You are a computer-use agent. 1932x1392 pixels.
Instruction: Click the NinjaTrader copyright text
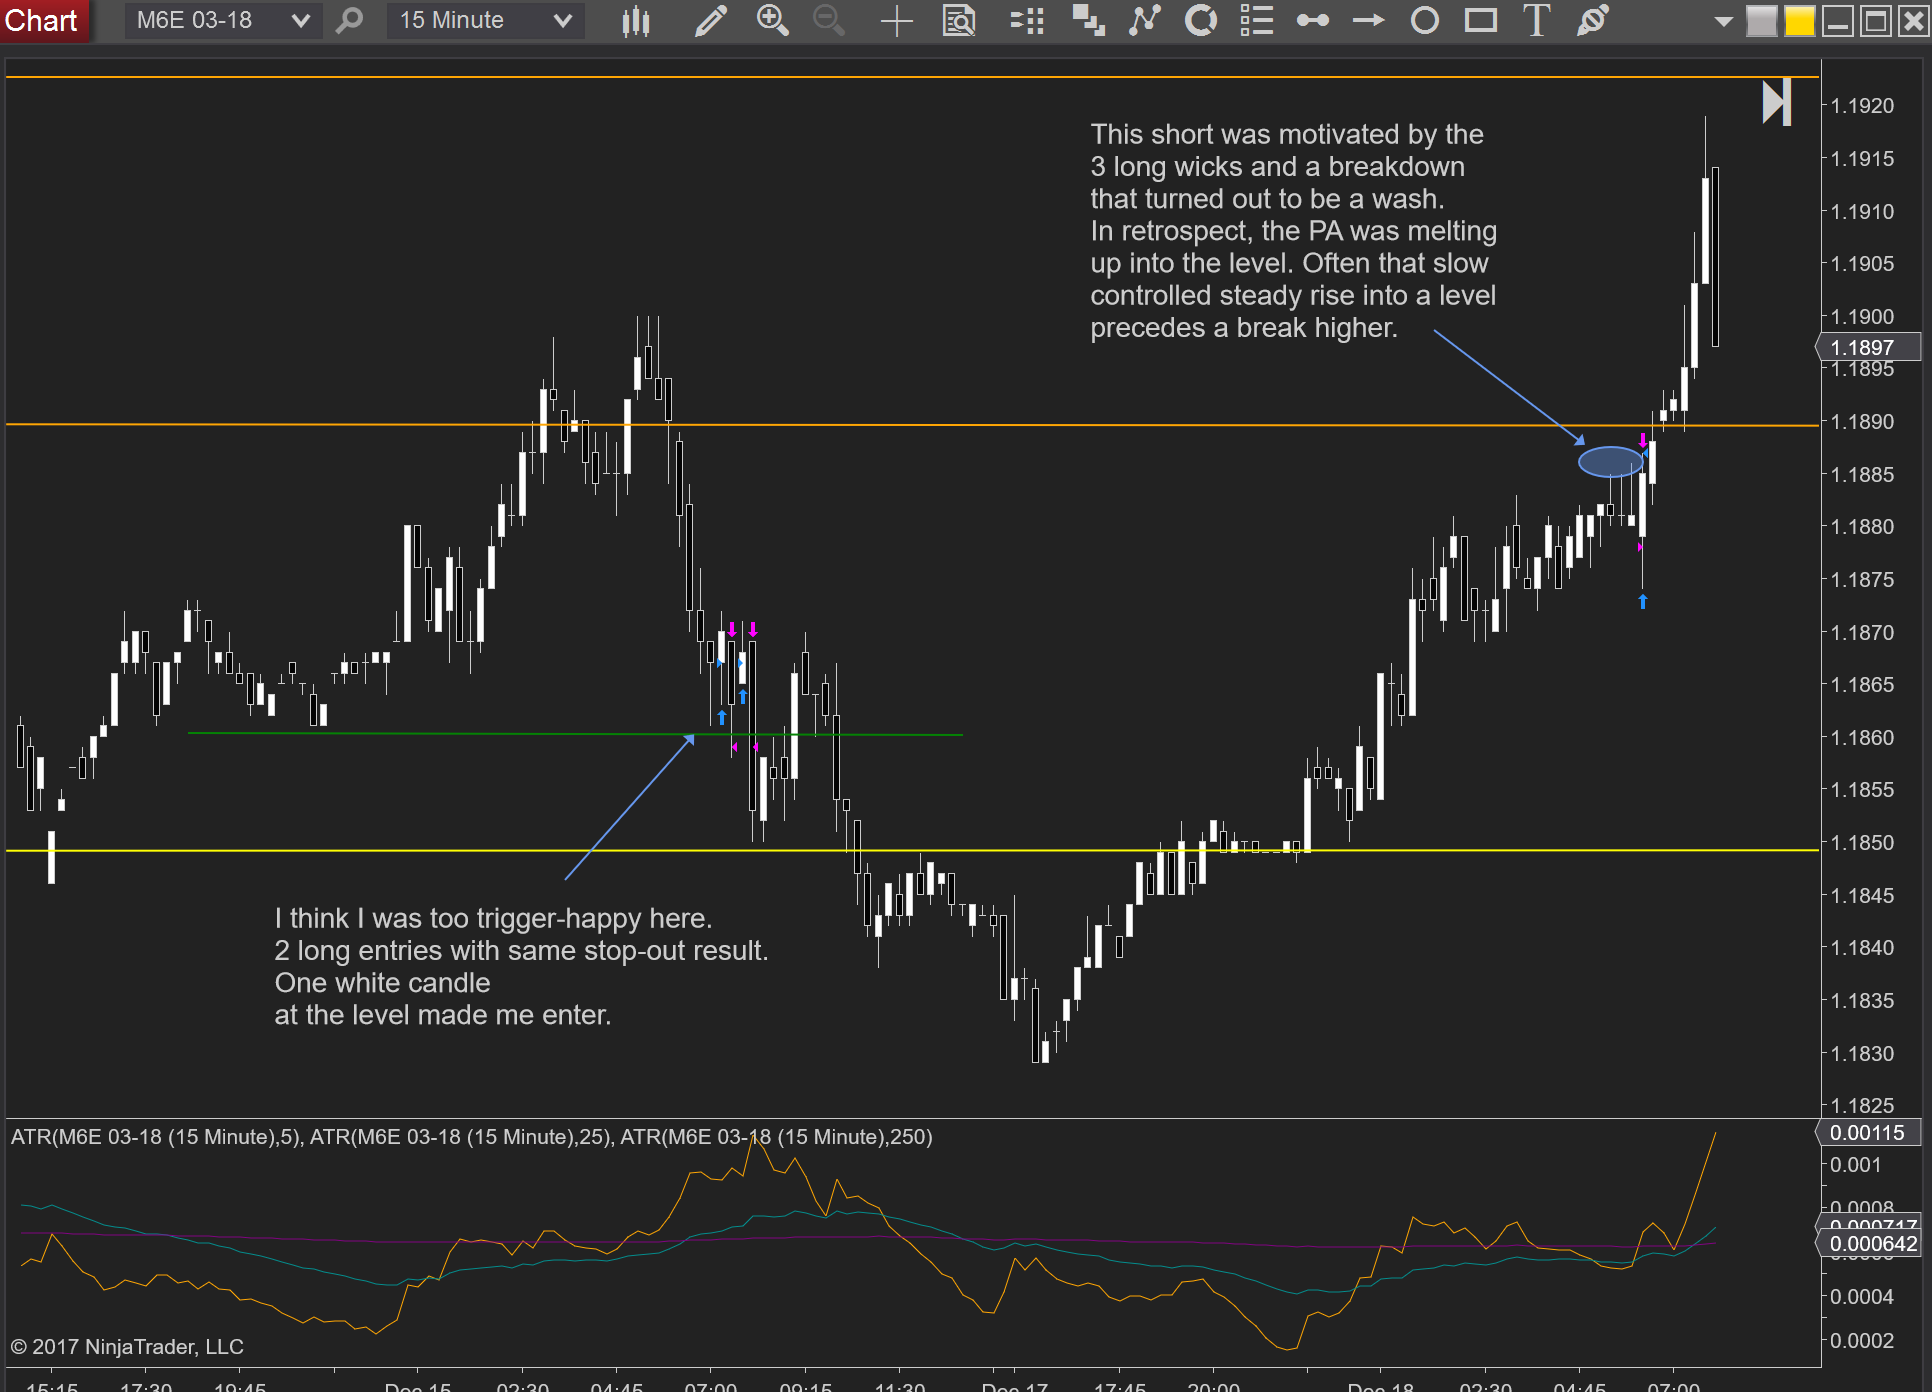pos(127,1347)
